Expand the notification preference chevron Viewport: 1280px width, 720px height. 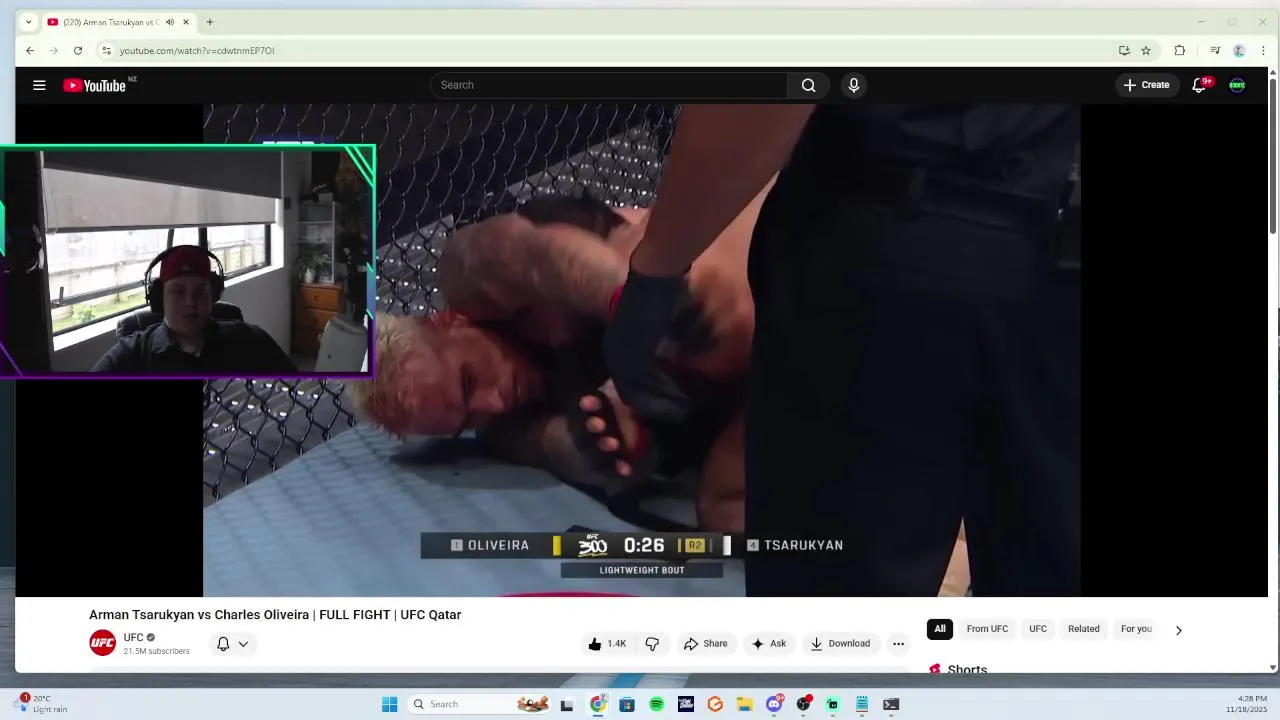click(x=243, y=644)
